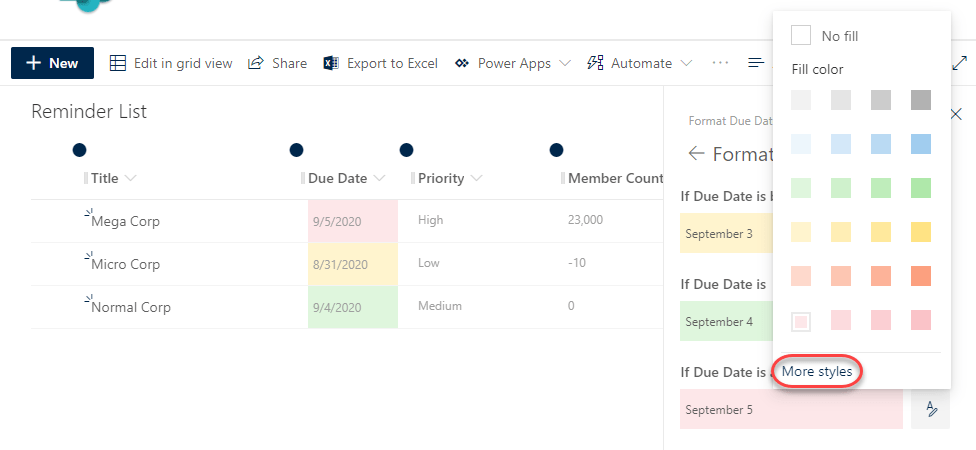Click the Share arrow icon
976x450 pixels.
click(x=256, y=63)
